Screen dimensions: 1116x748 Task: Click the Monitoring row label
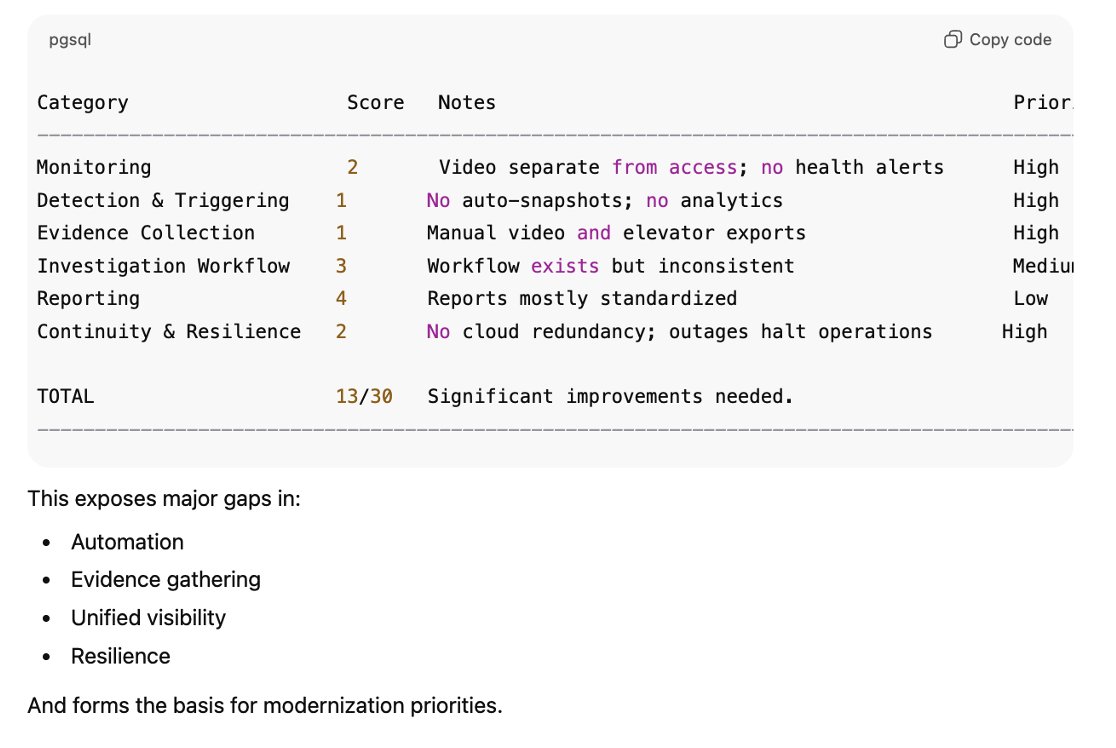(x=94, y=167)
